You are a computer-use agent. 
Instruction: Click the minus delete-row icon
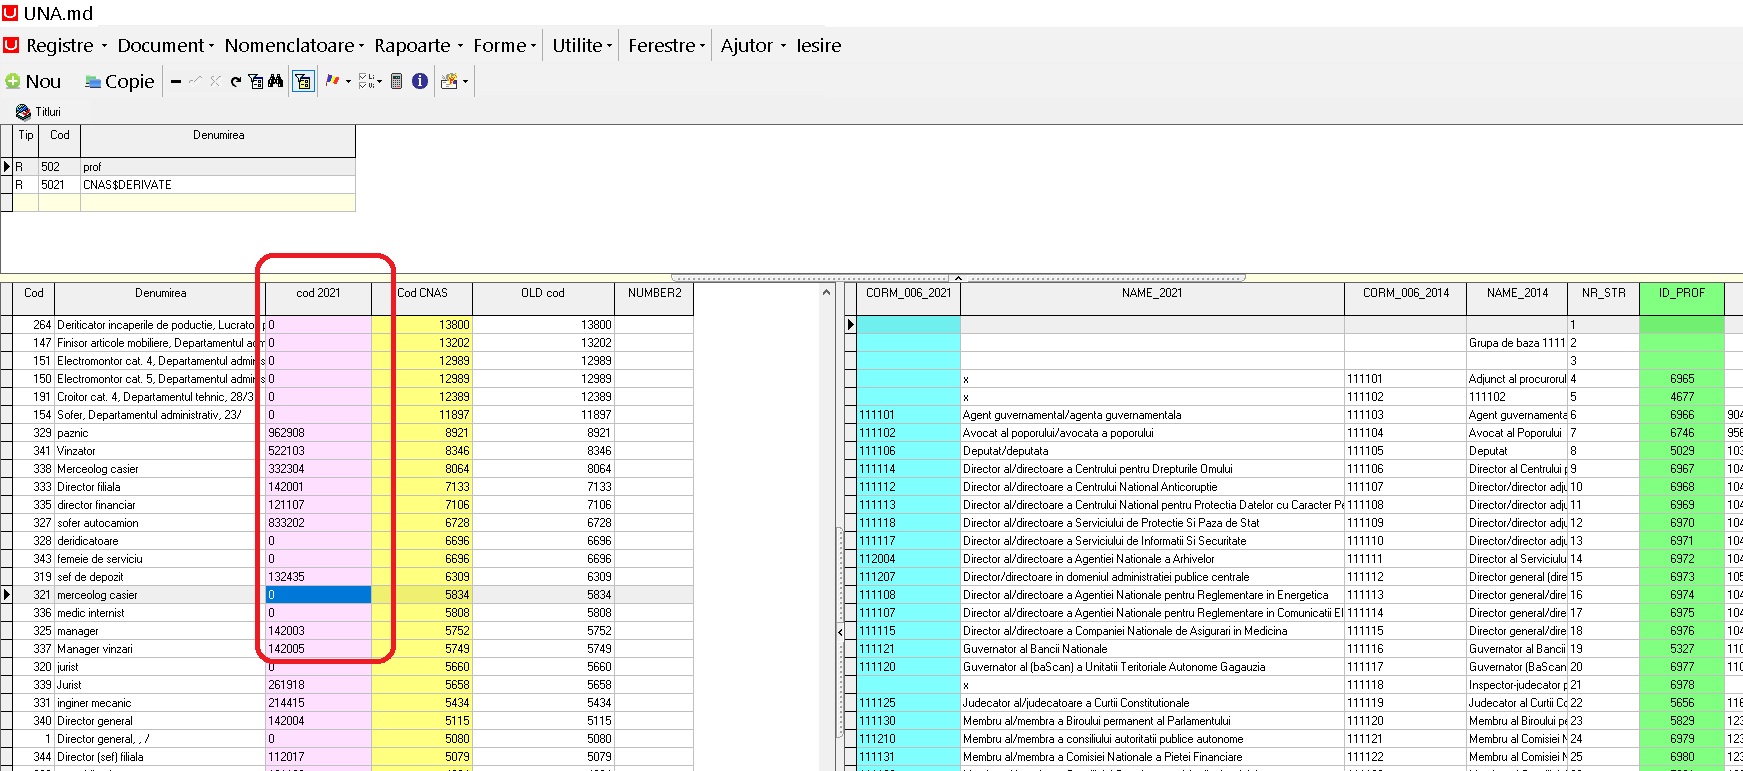(176, 82)
